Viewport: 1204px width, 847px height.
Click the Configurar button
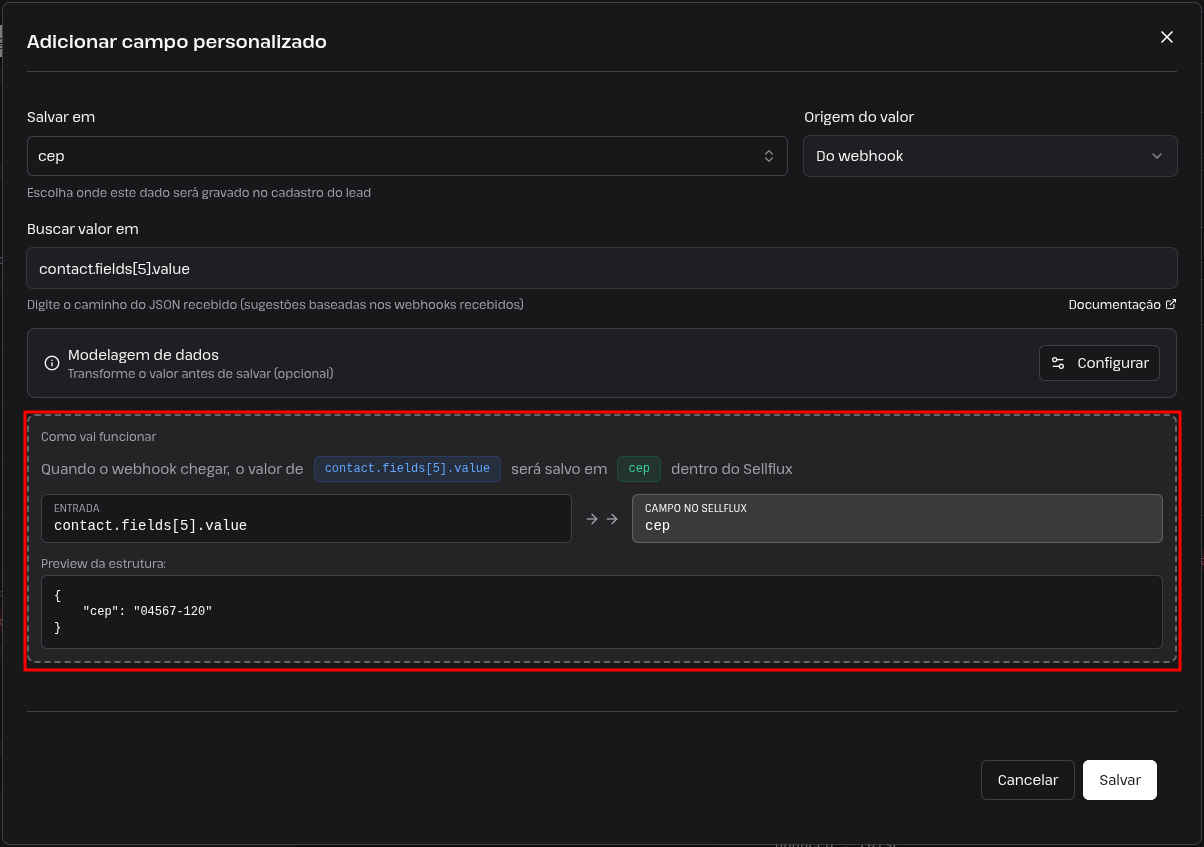(1099, 363)
